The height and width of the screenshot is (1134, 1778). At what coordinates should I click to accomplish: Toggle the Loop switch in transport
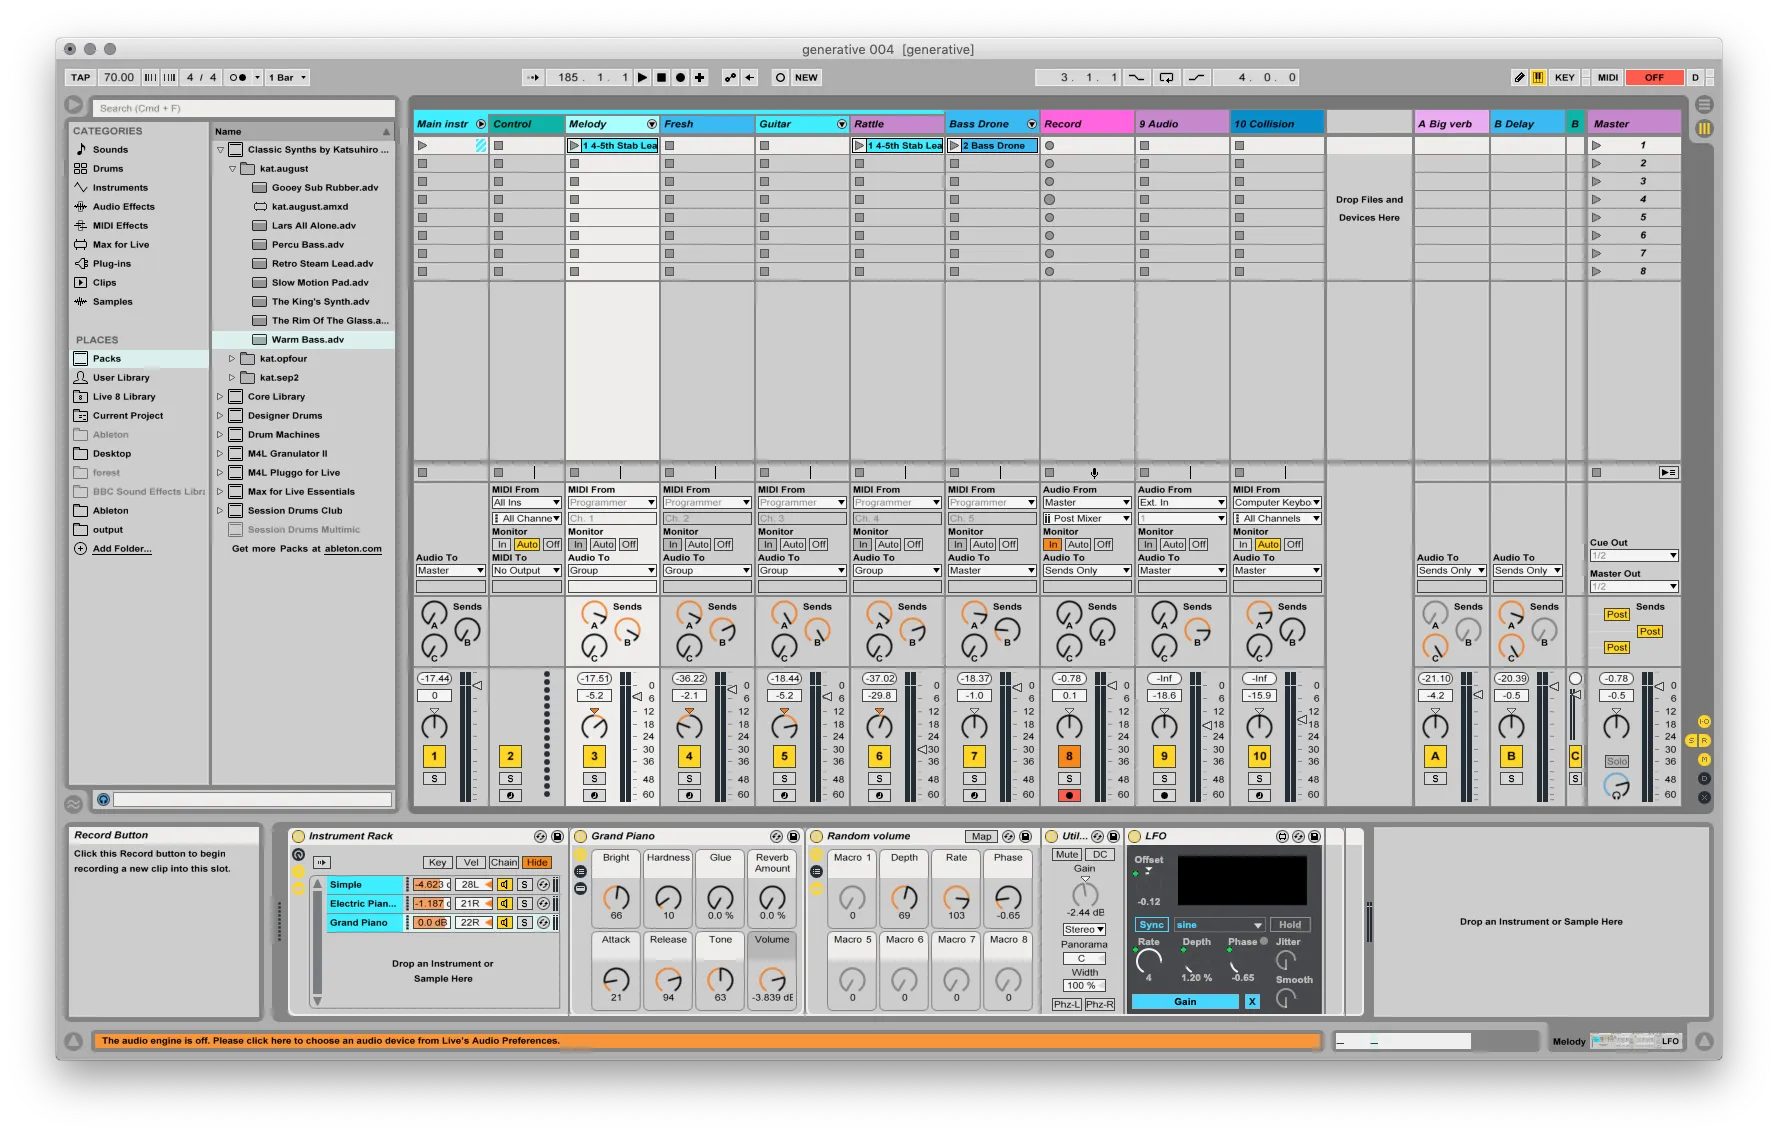(1166, 77)
